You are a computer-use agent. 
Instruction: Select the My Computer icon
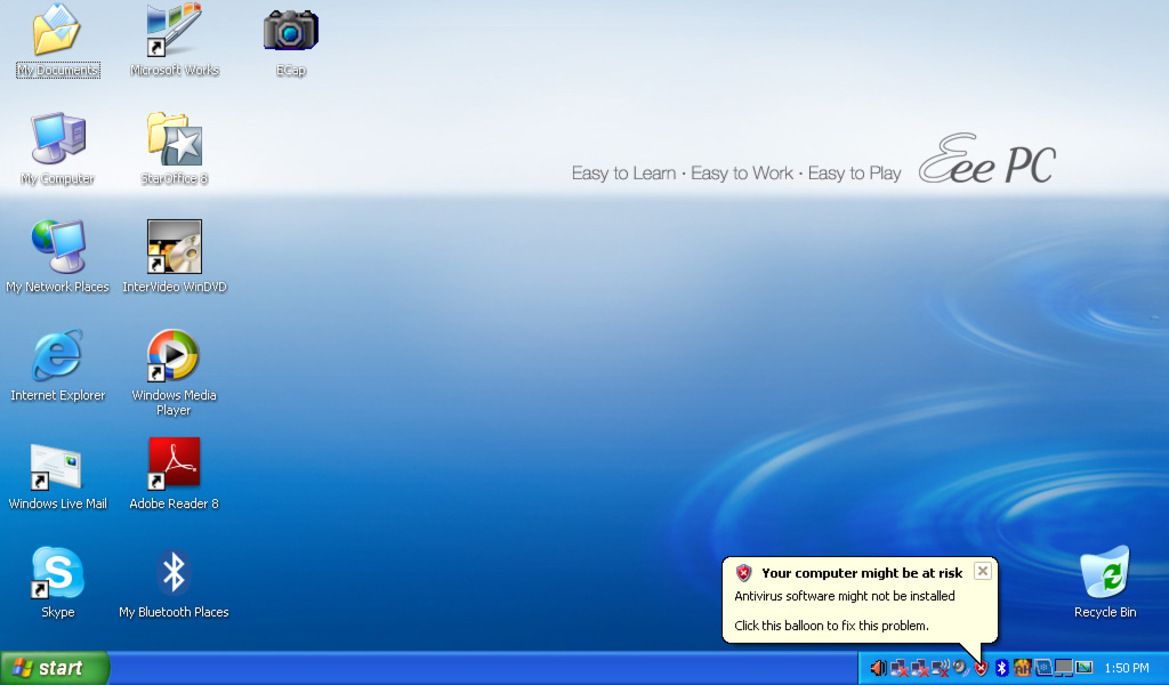pyautogui.click(x=57, y=149)
